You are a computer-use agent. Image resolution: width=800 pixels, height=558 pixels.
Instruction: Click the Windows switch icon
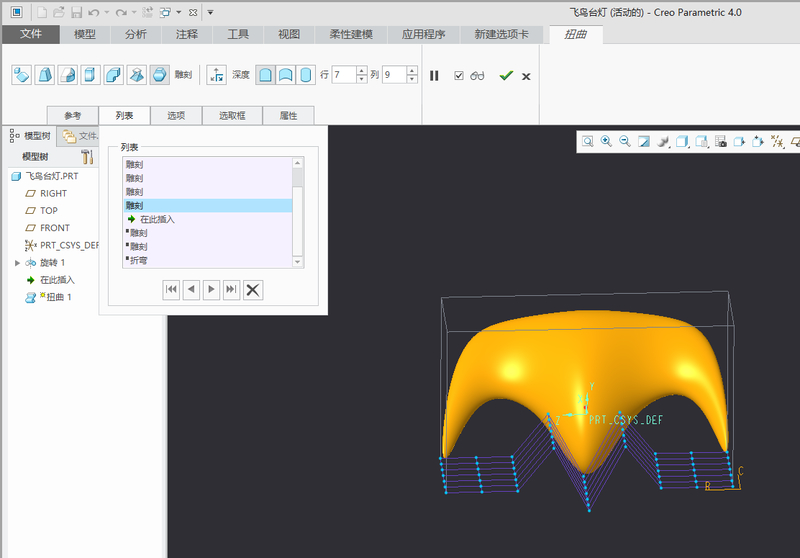(165, 12)
